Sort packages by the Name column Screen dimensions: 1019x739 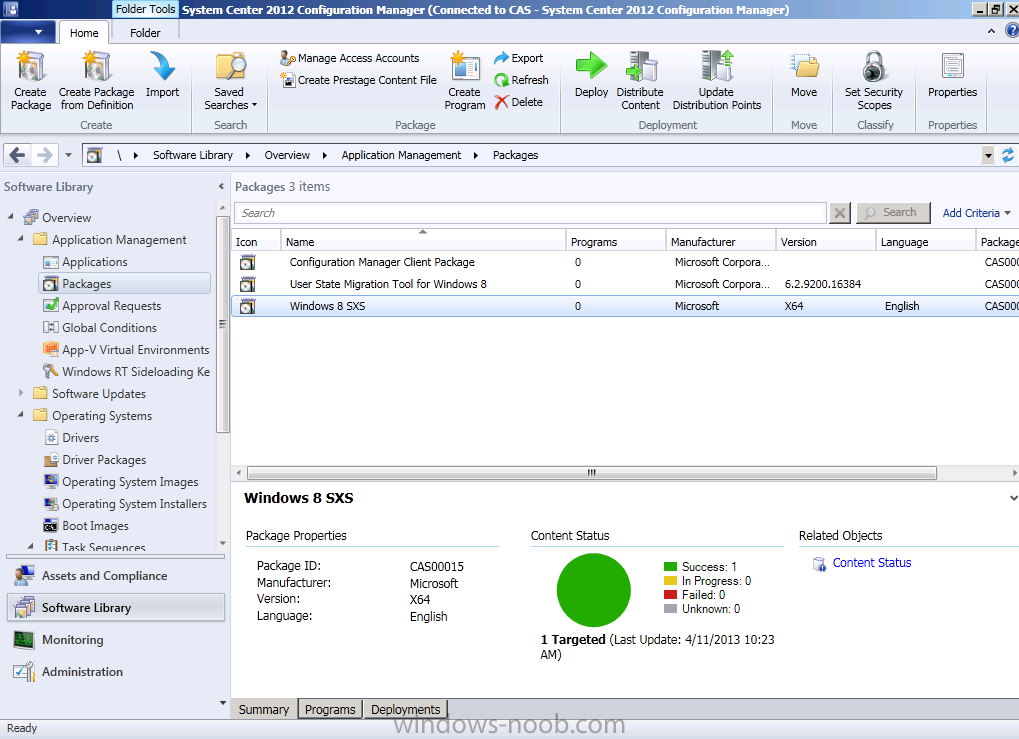click(423, 241)
